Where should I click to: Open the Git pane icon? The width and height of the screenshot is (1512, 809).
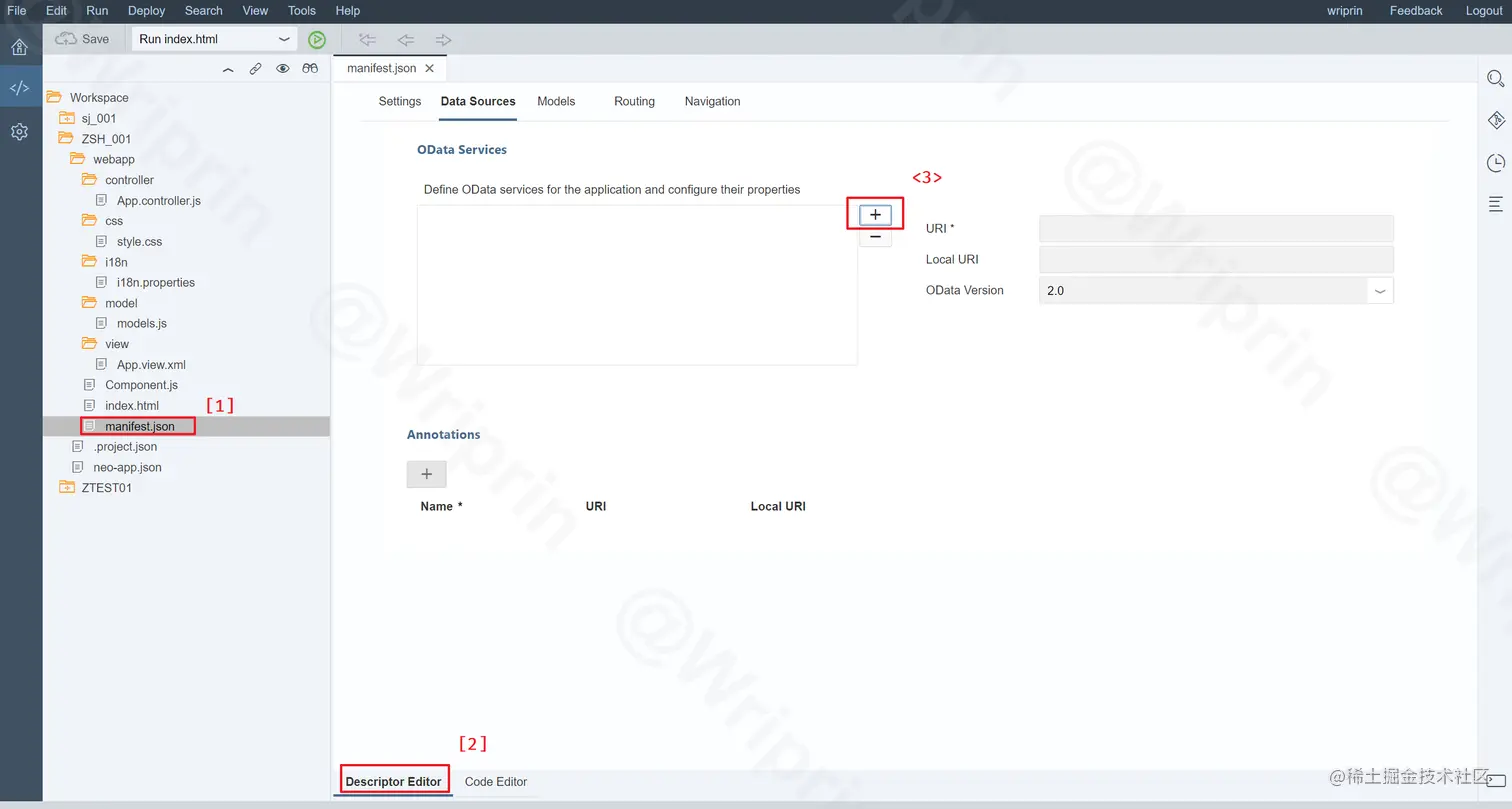1496,120
